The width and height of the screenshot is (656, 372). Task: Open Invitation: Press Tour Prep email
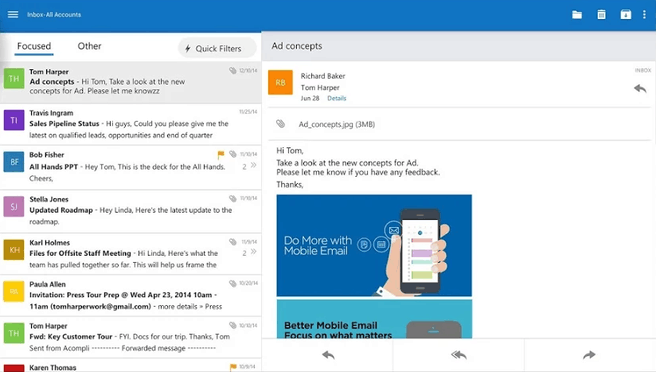point(131,295)
